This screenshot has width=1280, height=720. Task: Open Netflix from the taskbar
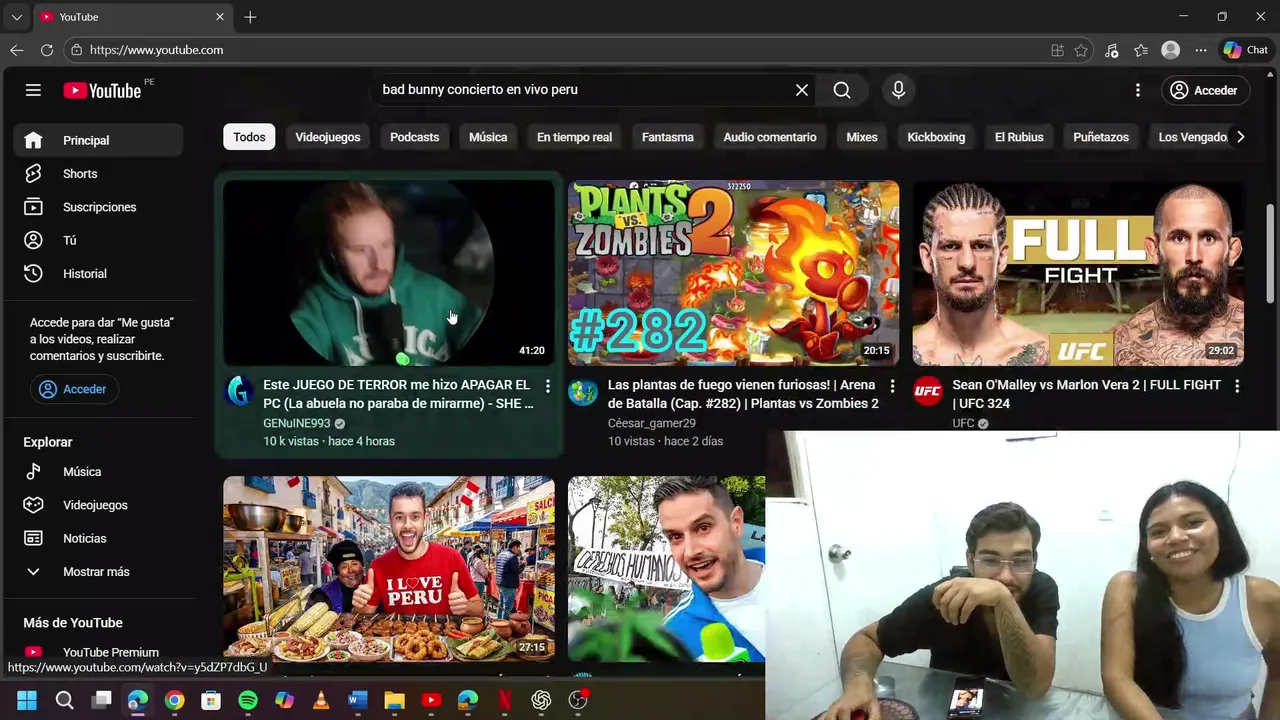tap(505, 701)
